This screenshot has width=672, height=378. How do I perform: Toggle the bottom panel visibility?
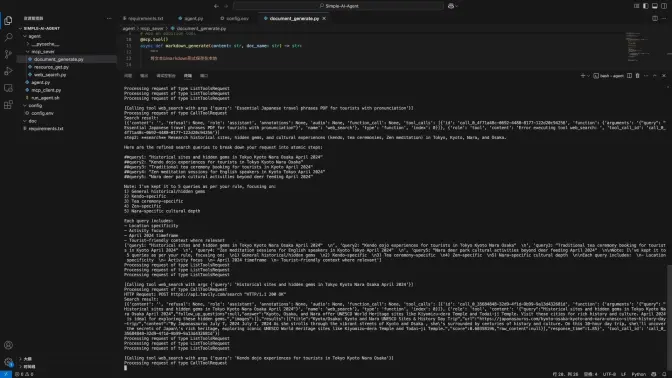[x=655, y=6]
